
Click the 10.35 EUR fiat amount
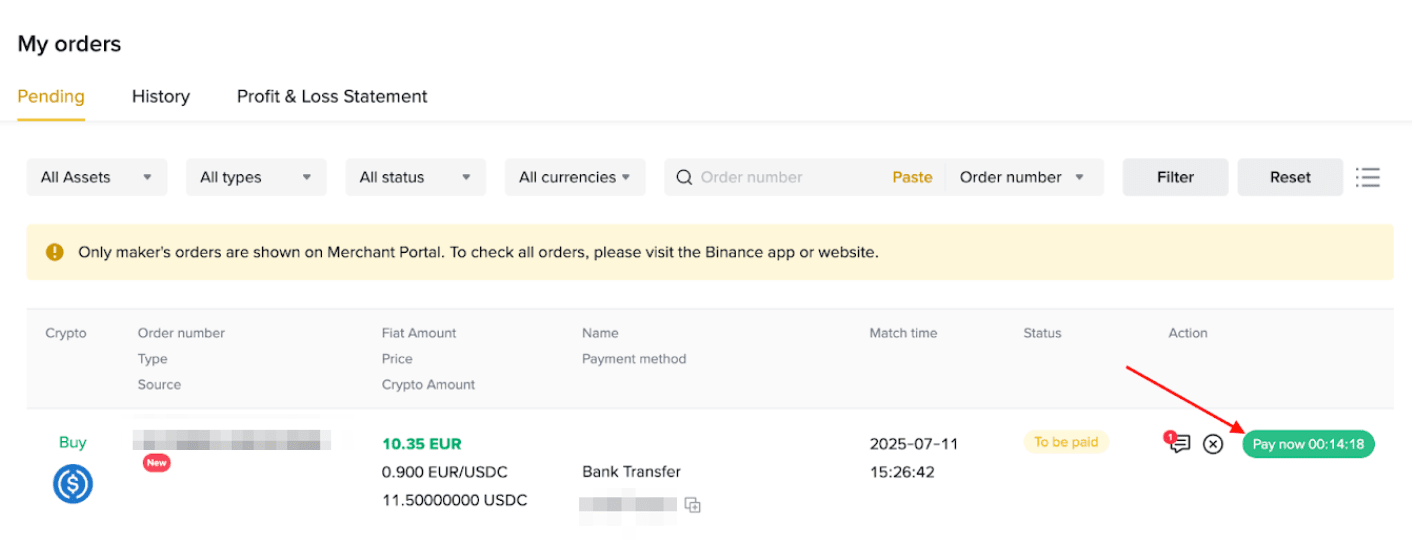[x=422, y=443]
